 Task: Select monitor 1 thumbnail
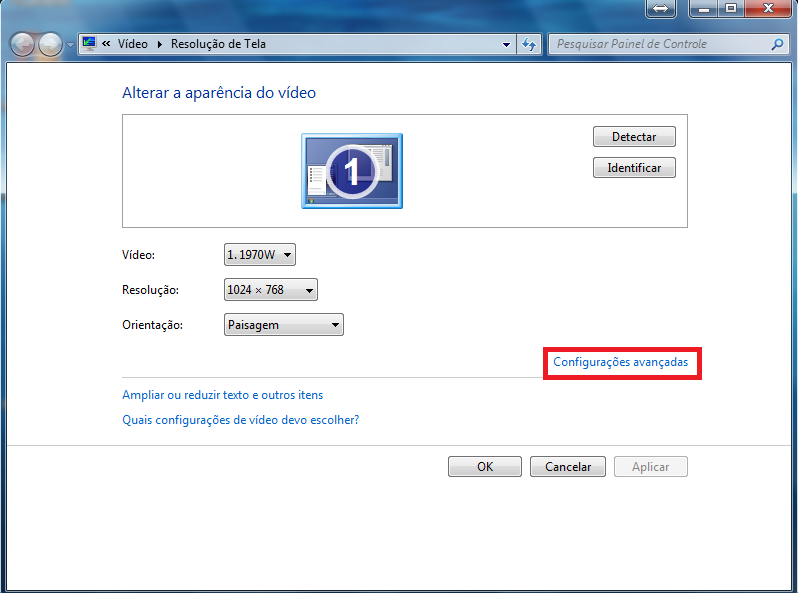pos(352,171)
